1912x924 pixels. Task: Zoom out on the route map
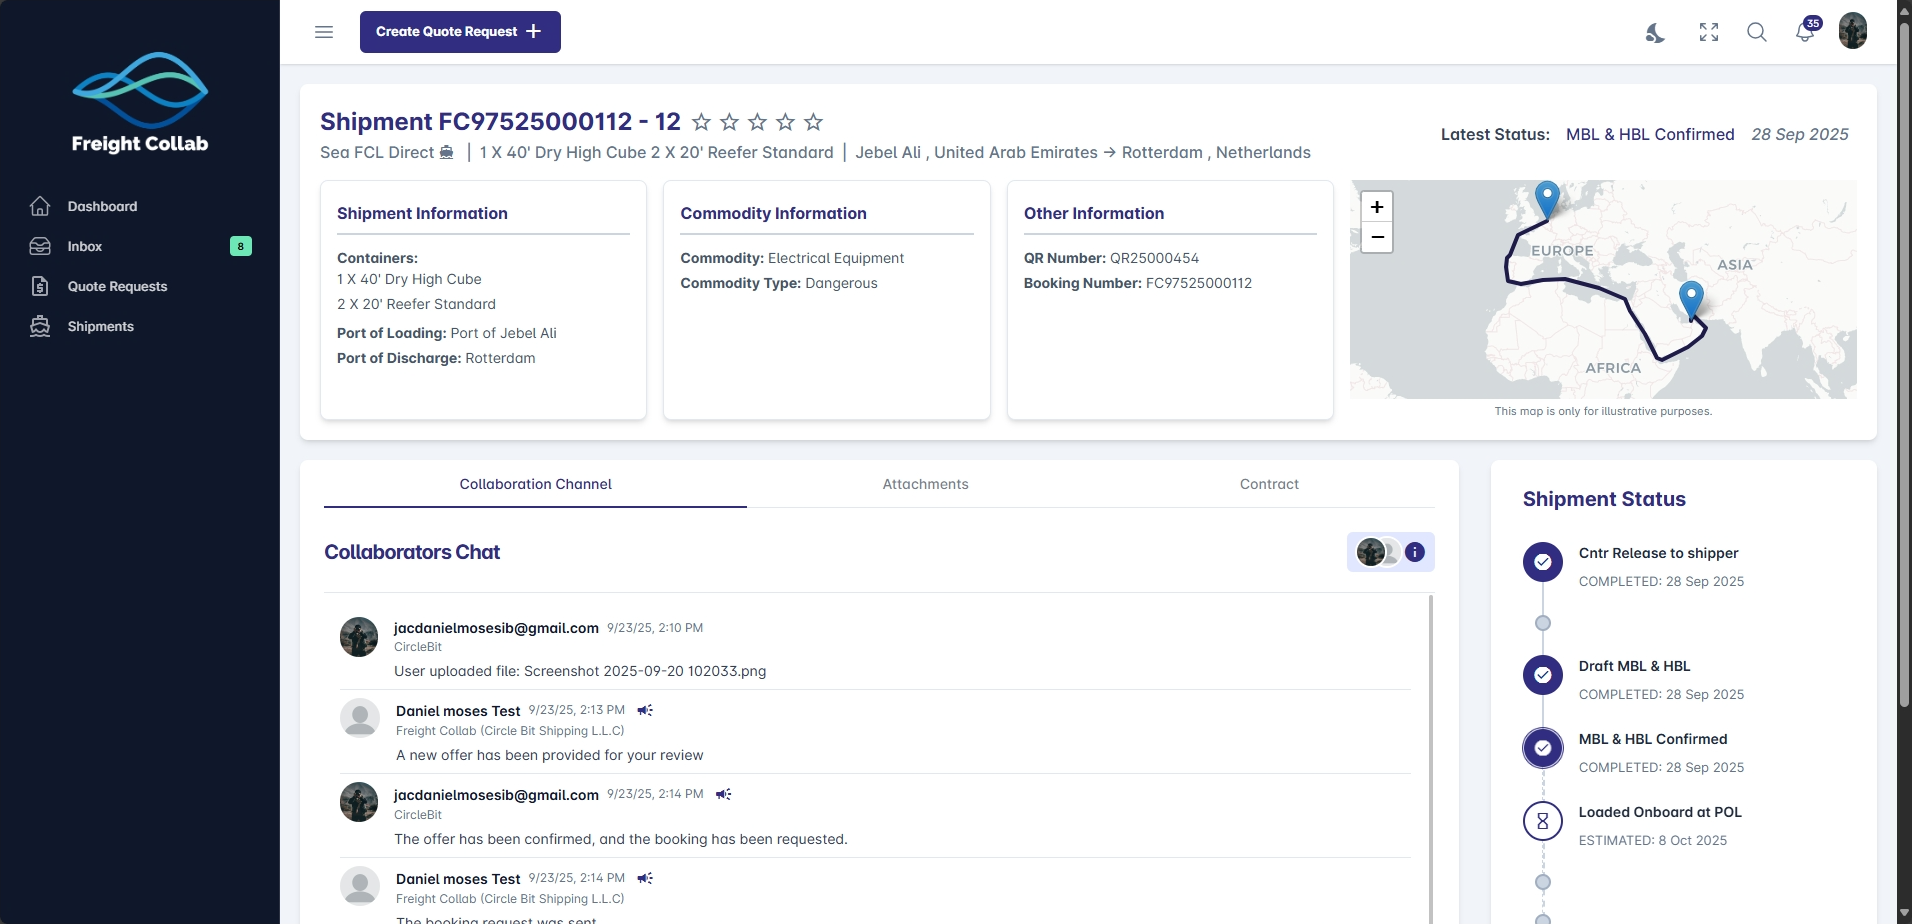coord(1377,237)
